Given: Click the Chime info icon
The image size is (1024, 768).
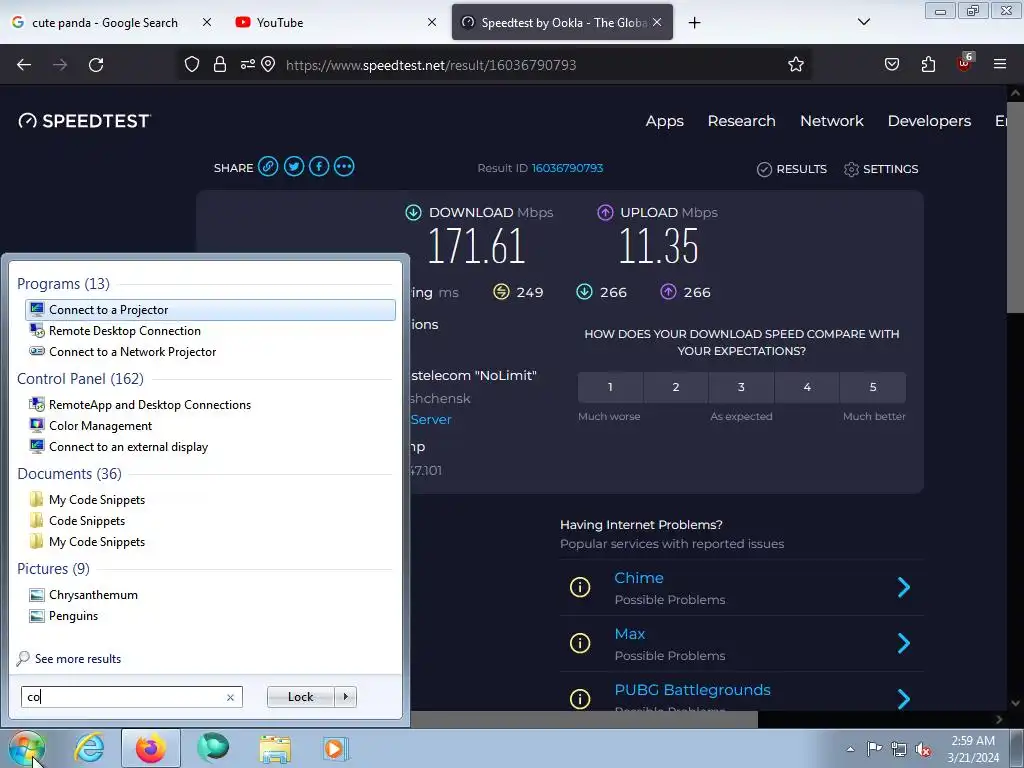Looking at the screenshot, I should (580, 587).
